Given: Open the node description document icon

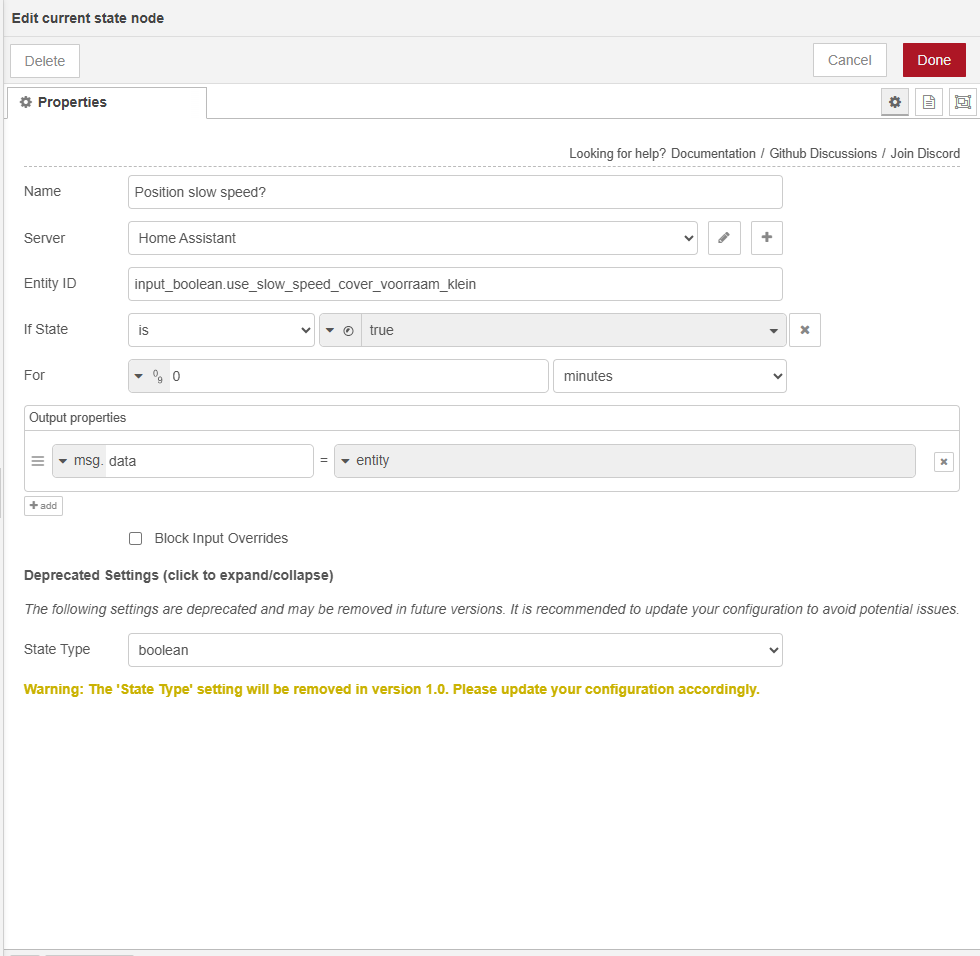Looking at the screenshot, I should tap(929, 102).
